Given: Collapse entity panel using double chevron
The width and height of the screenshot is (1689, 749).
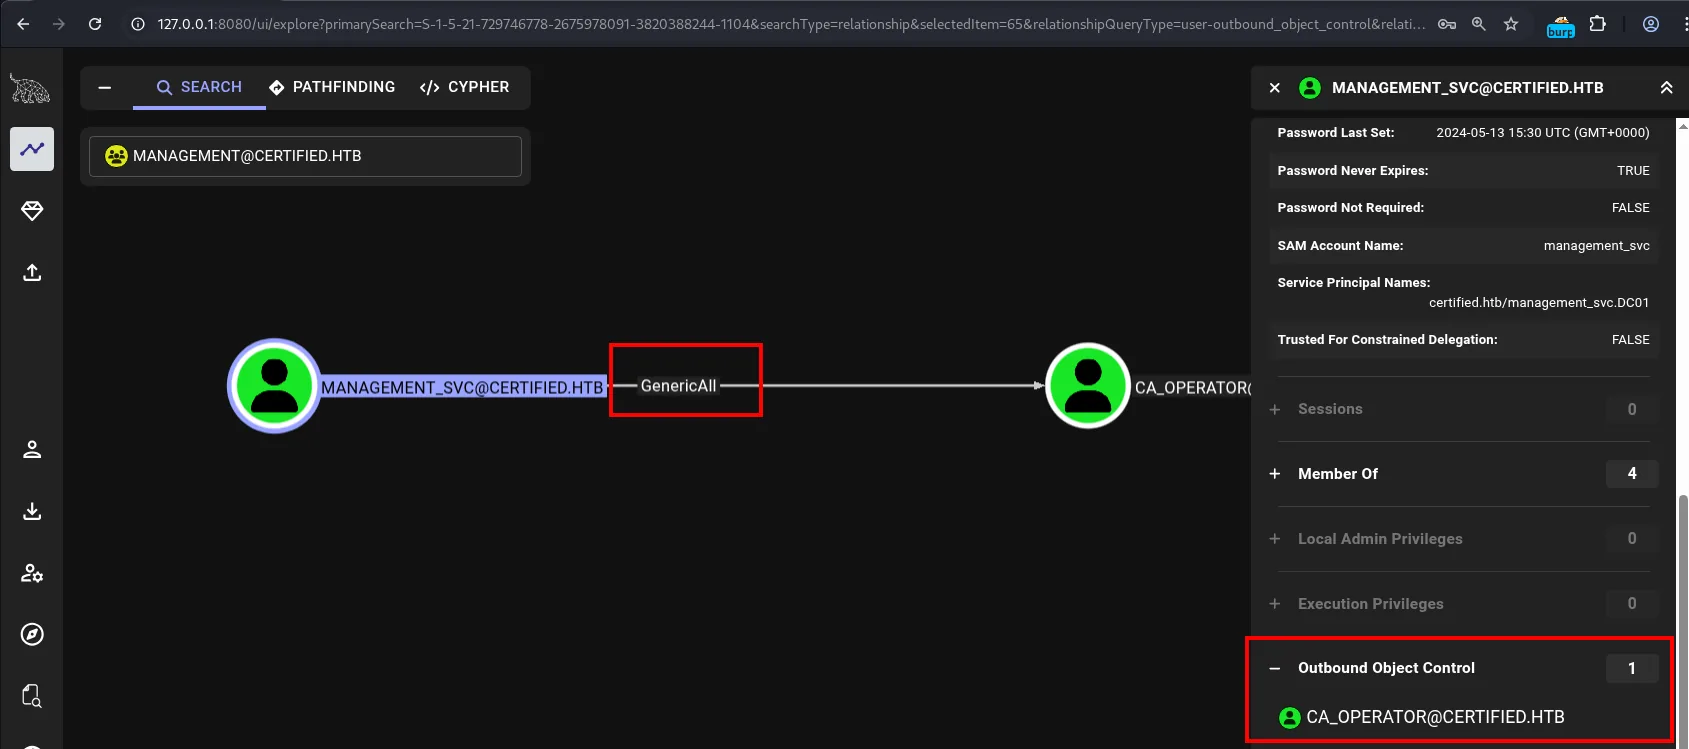Looking at the screenshot, I should coord(1666,88).
